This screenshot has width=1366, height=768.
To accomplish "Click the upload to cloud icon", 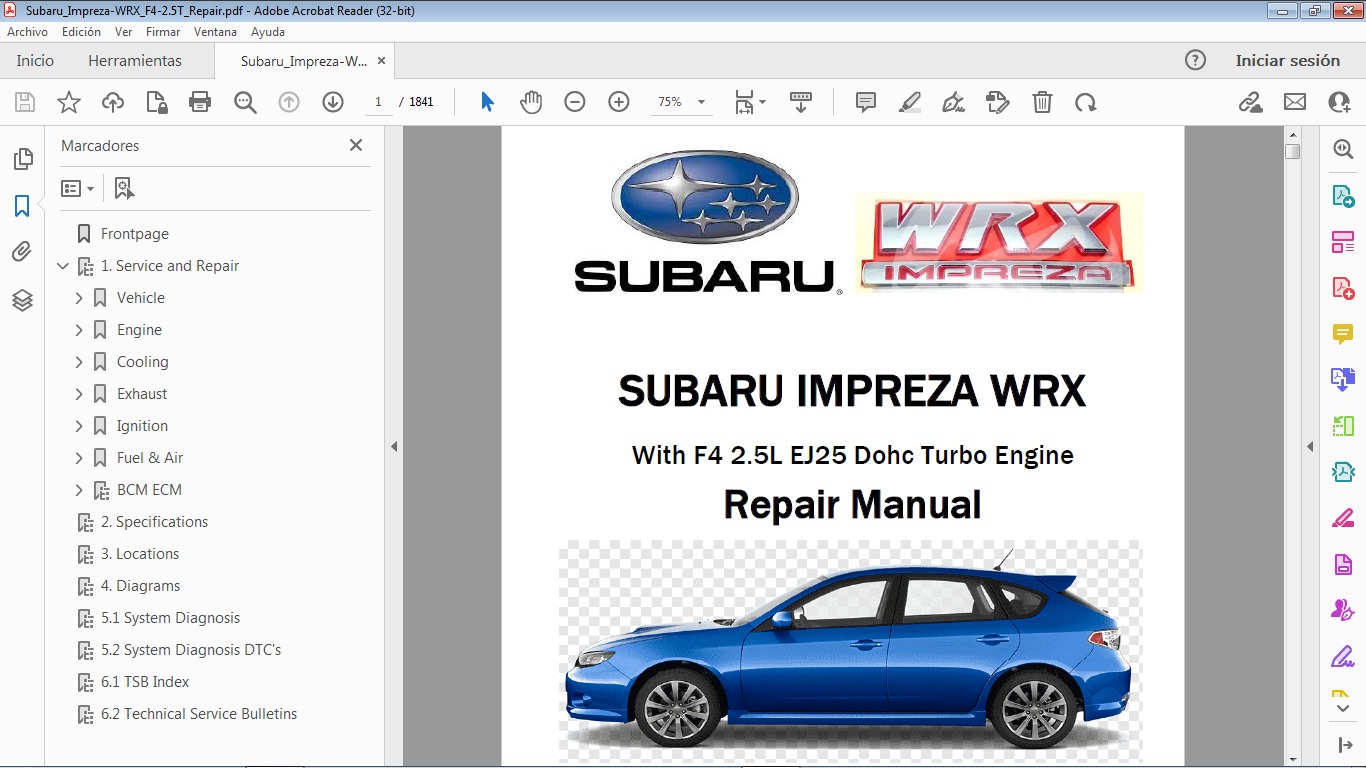I will (113, 102).
